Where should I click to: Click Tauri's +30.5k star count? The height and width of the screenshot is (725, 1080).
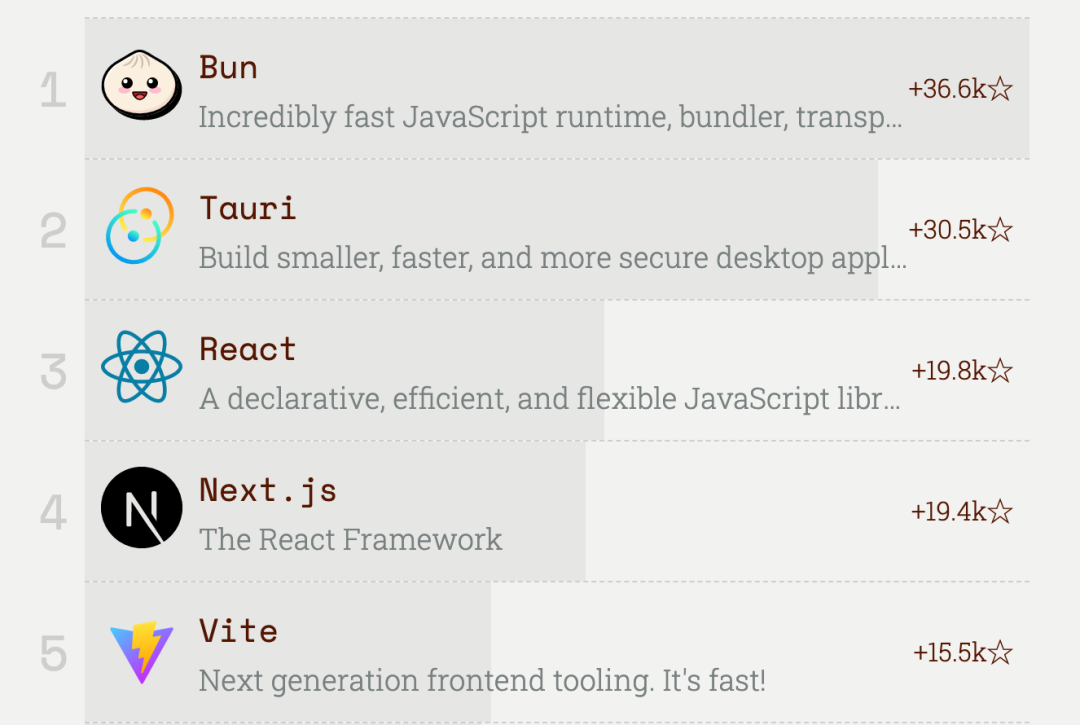960,231
